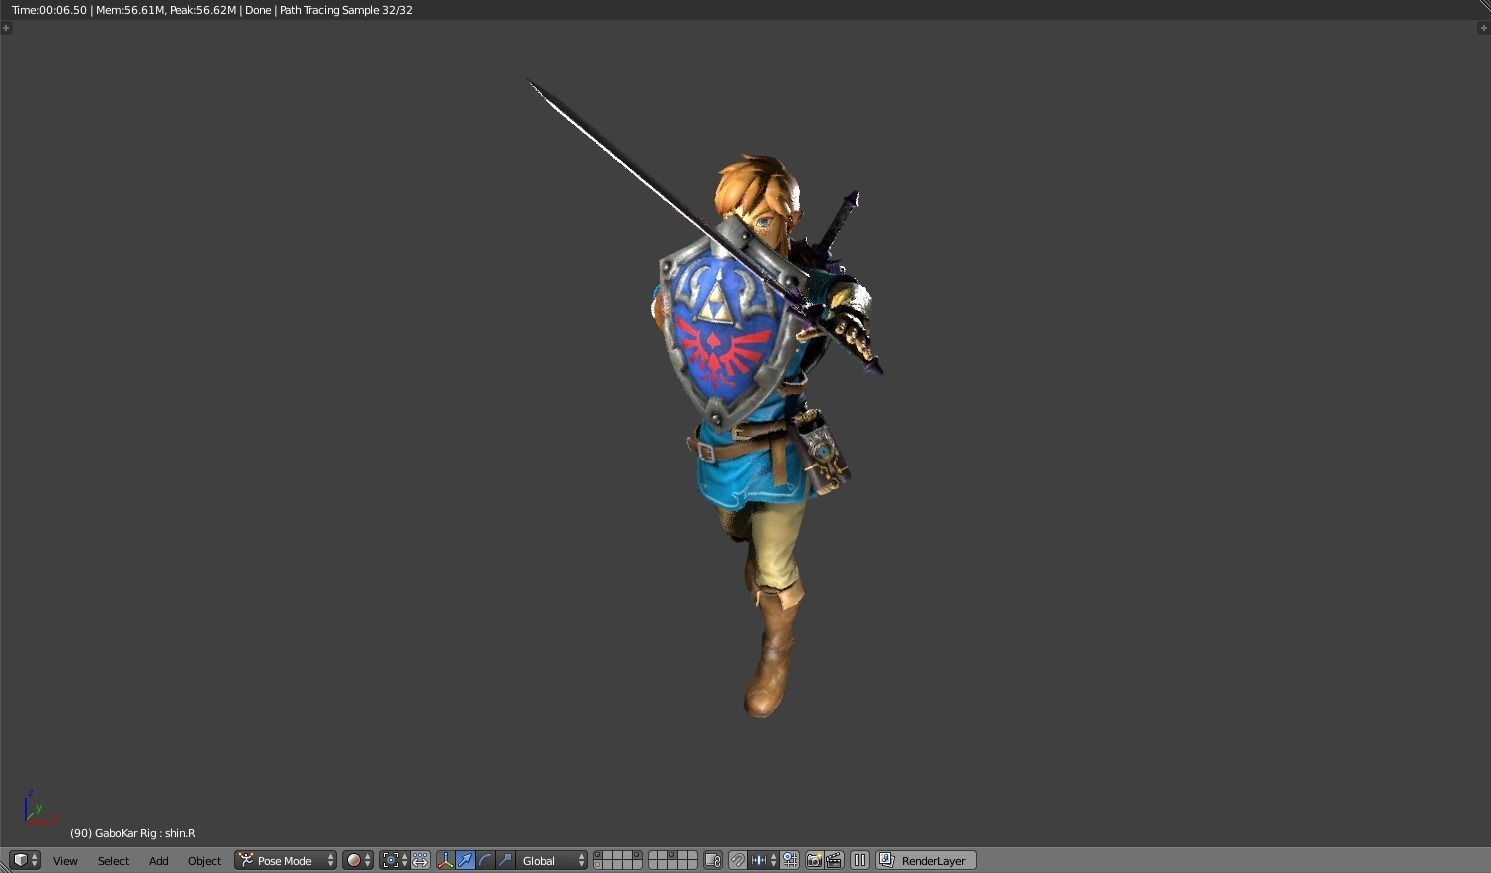The width and height of the screenshot is (1491, 873).
Task: Render OpenGL image with camera icon
Action: [814, 860]
